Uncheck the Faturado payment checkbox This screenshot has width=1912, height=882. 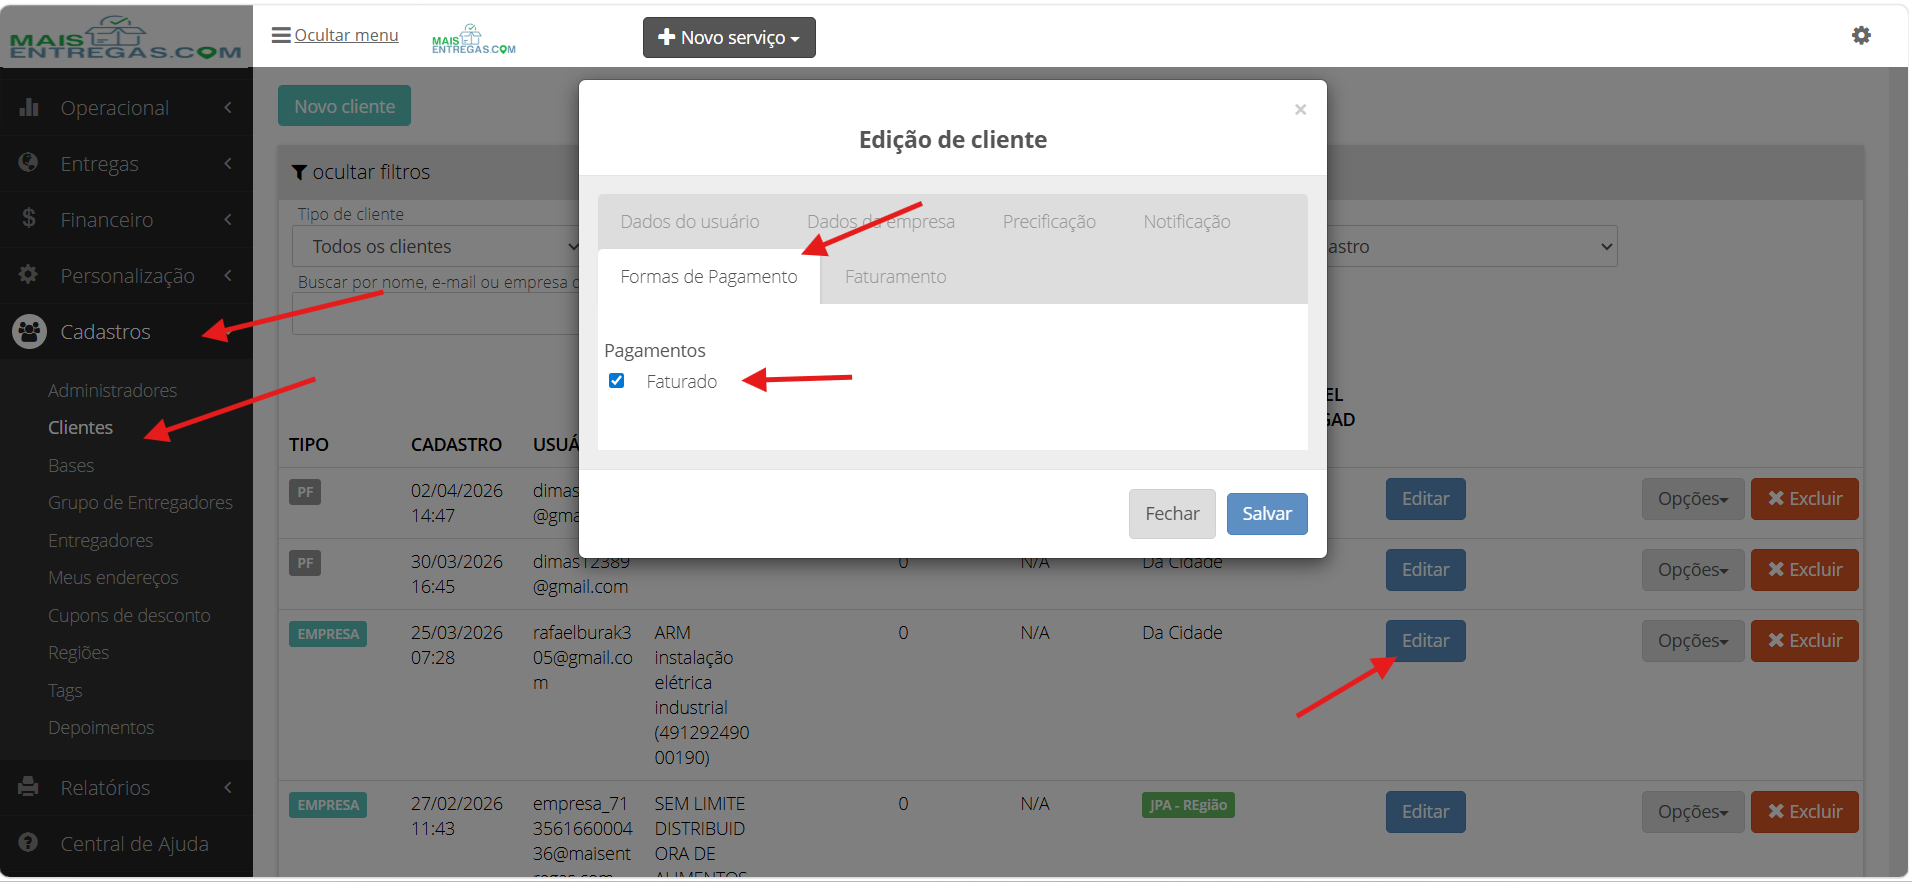(617, 381)
